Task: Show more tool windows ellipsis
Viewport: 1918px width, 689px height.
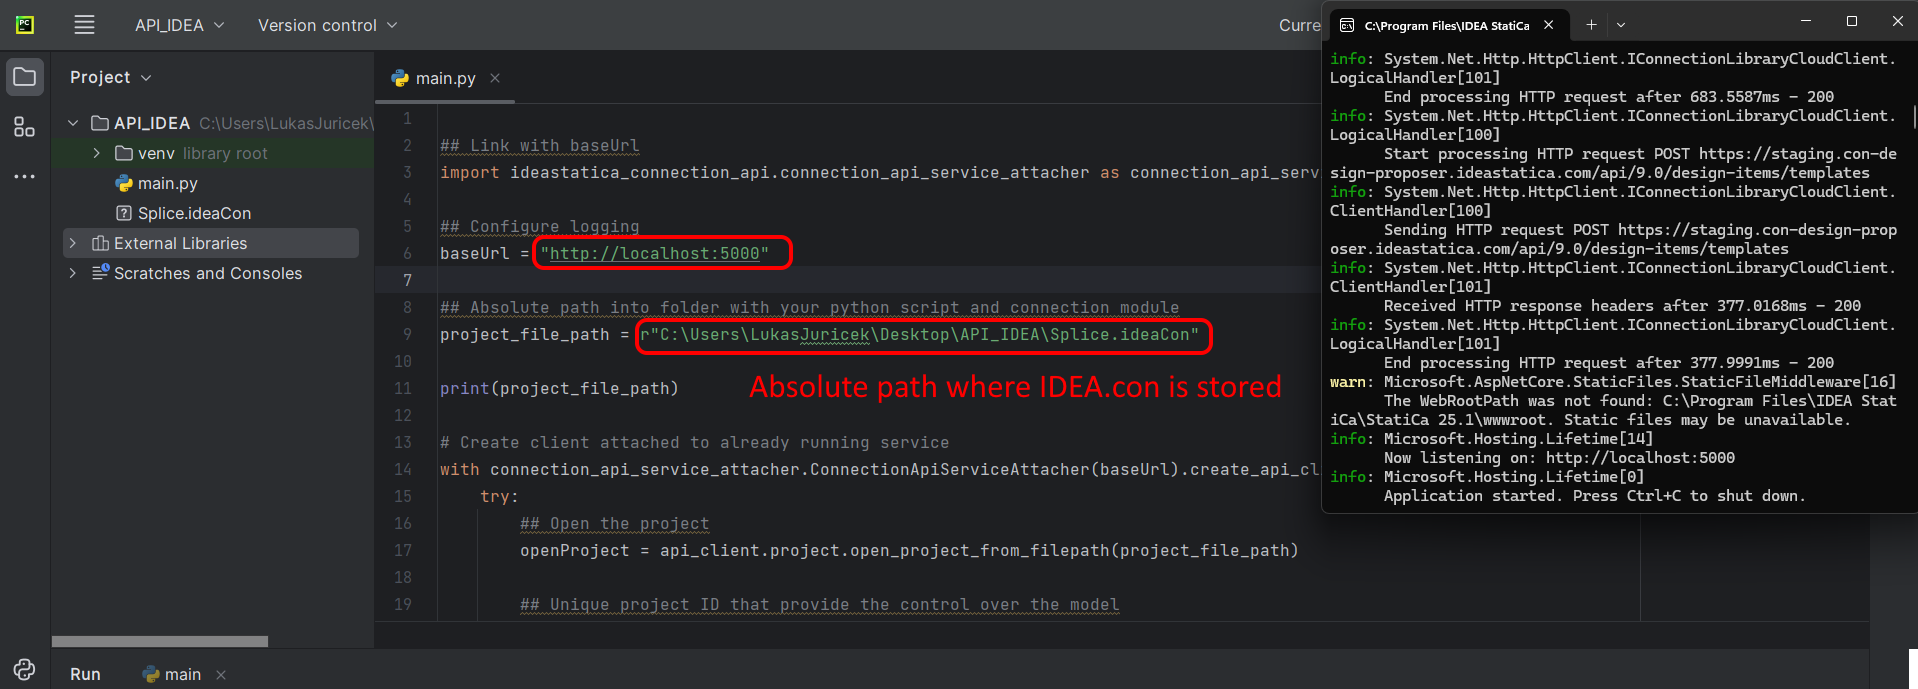Action: [x=25, y=177]
